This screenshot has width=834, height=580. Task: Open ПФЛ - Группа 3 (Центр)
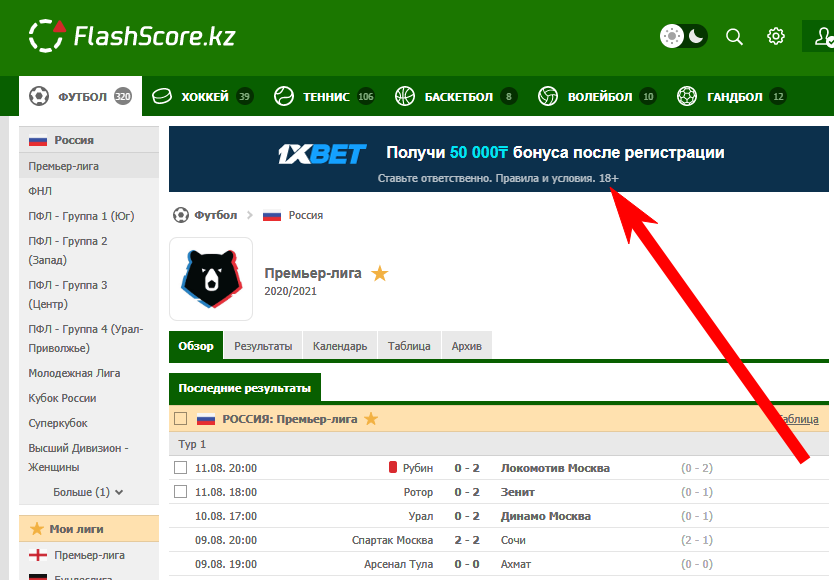(68, 295)
